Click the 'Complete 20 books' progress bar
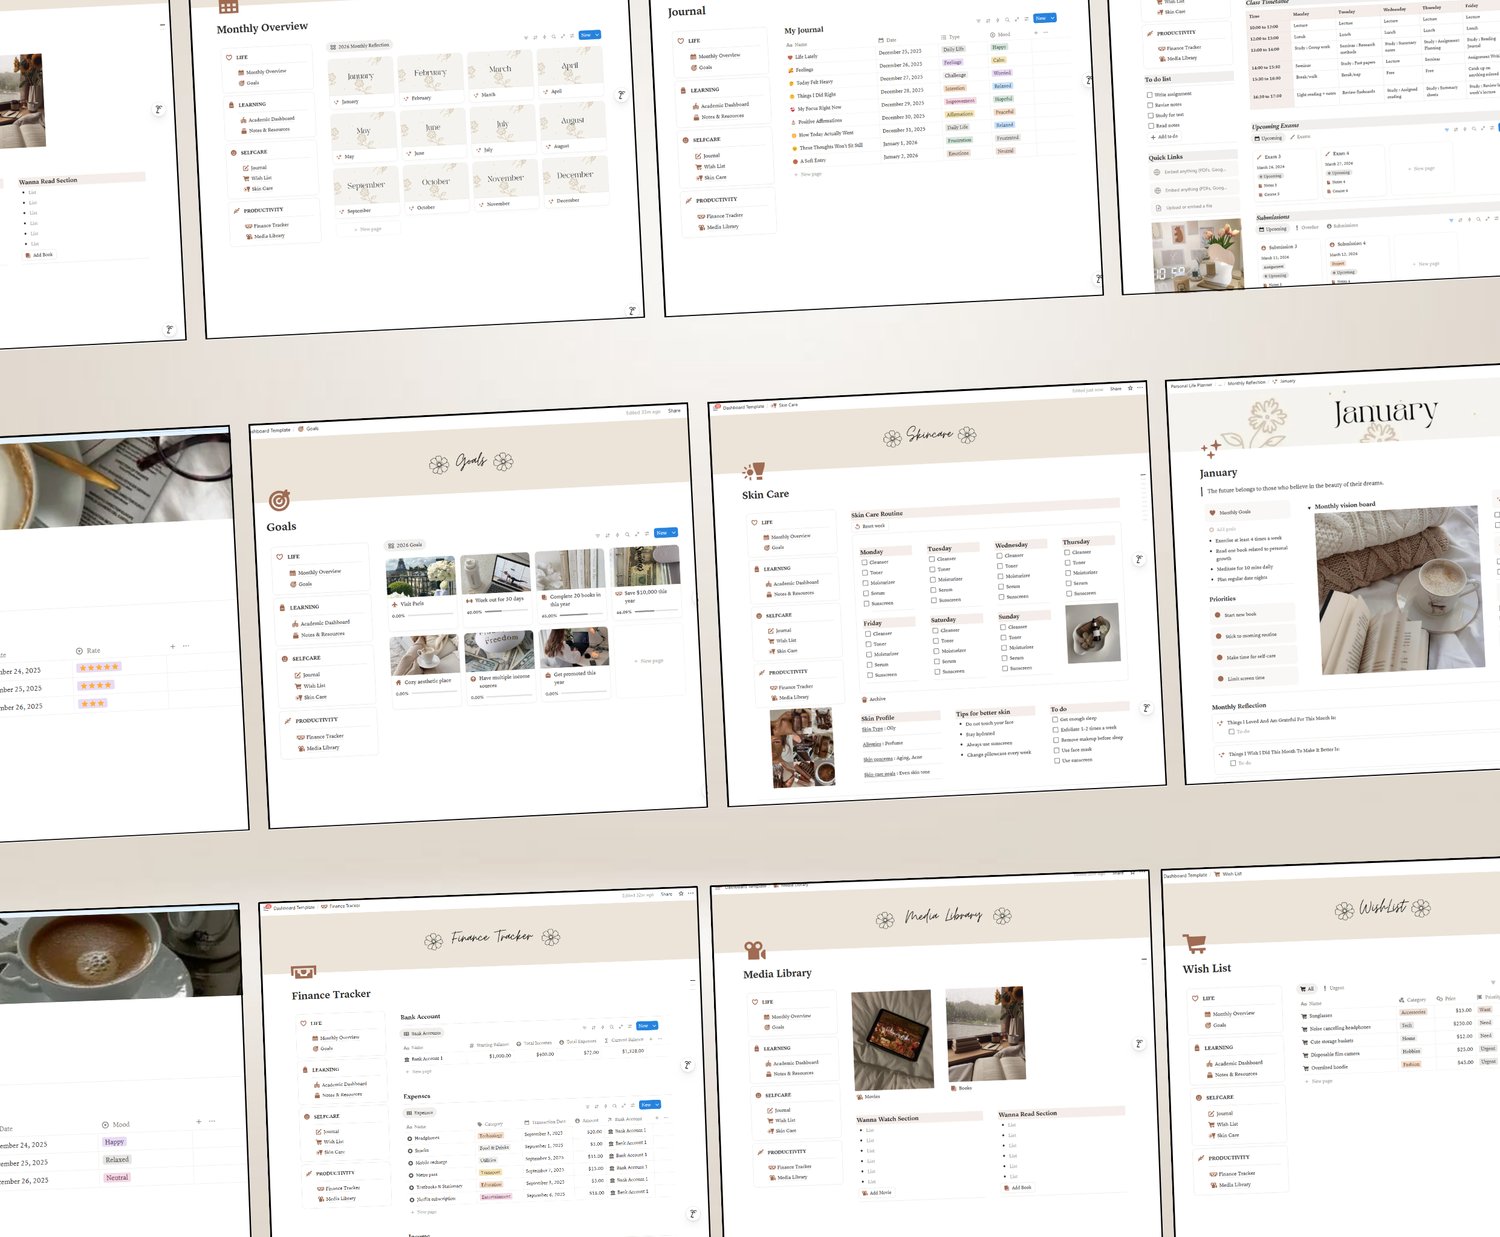Image resolution: width=1500 pixels, height=1237 pixels. (x=582, y=614)
